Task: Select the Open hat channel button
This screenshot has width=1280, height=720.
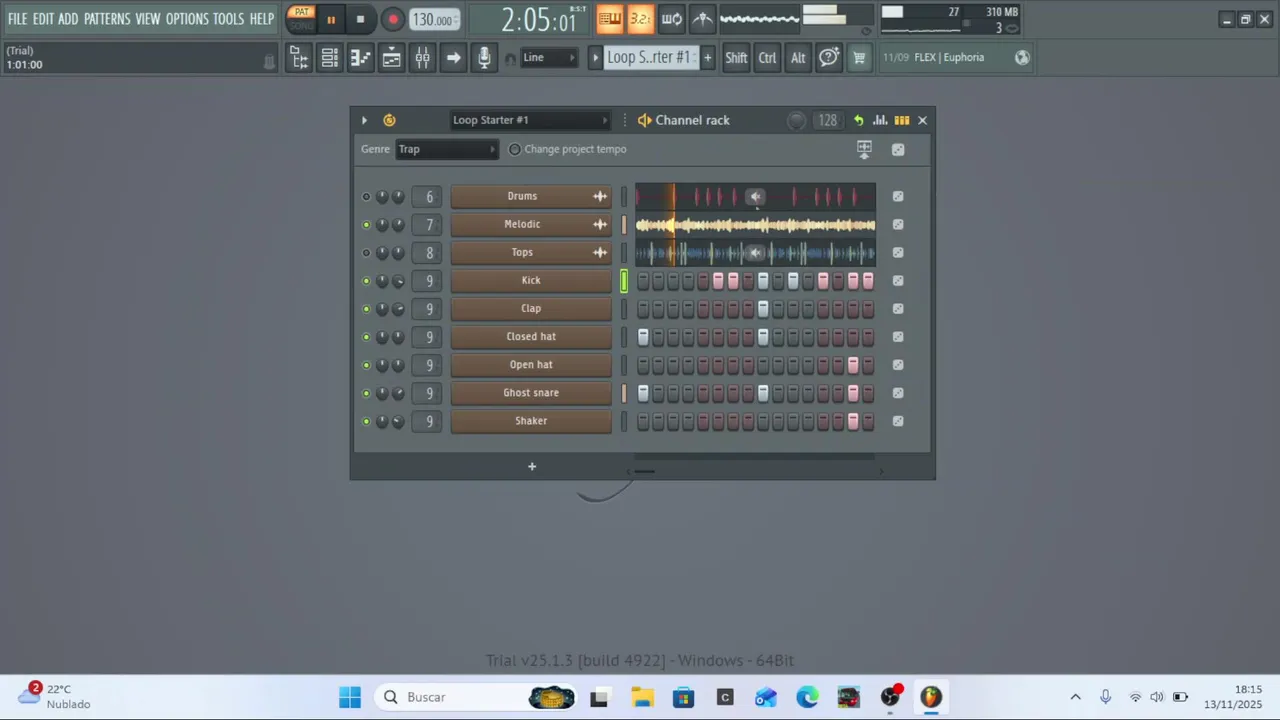Action: click(x=531, y=365)
